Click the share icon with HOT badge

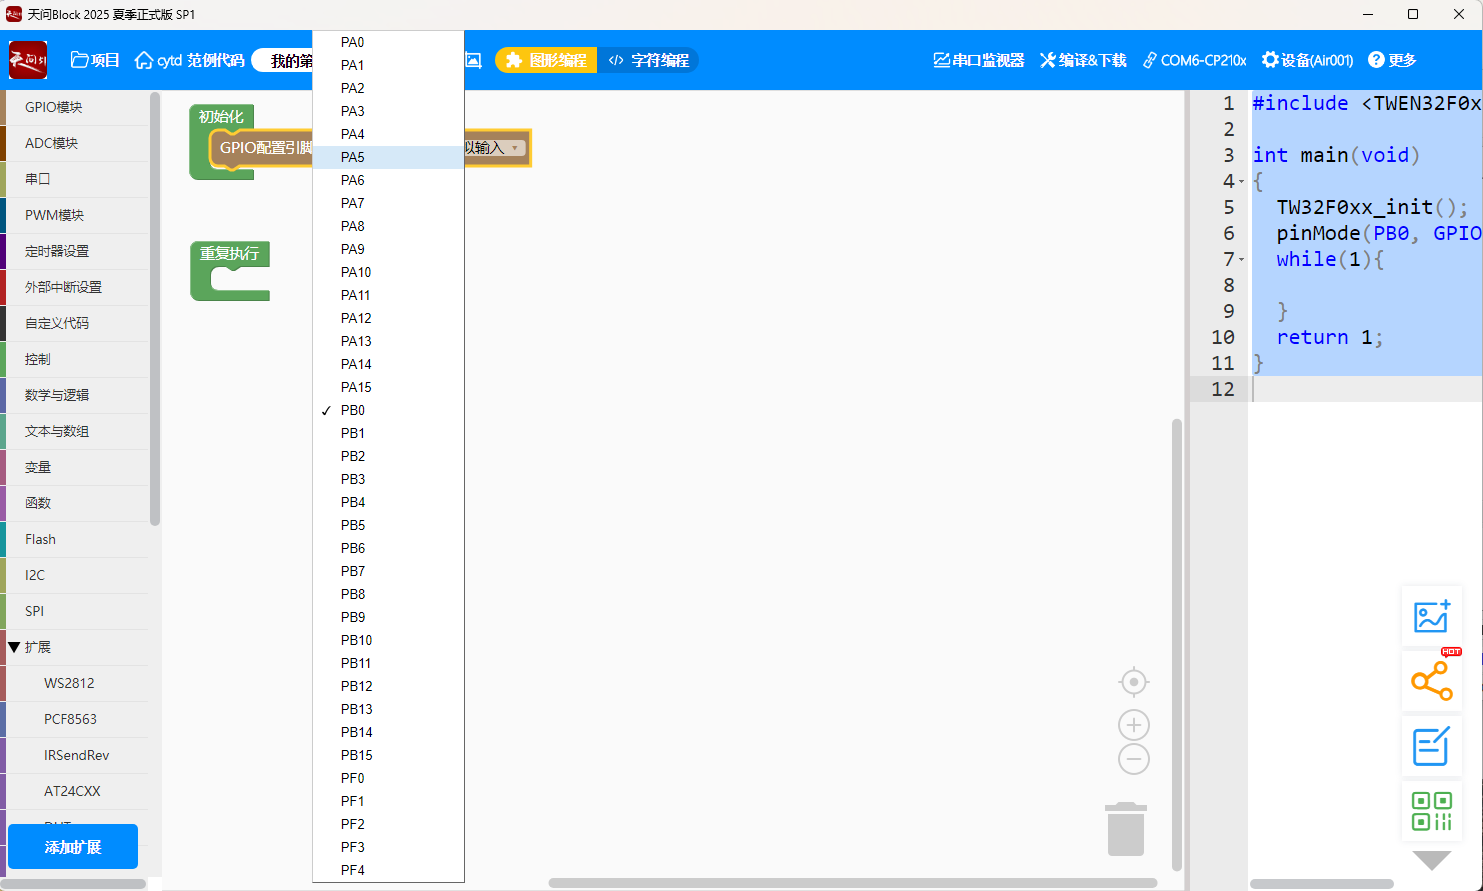pyautogui.click(x=1431, y=681)
